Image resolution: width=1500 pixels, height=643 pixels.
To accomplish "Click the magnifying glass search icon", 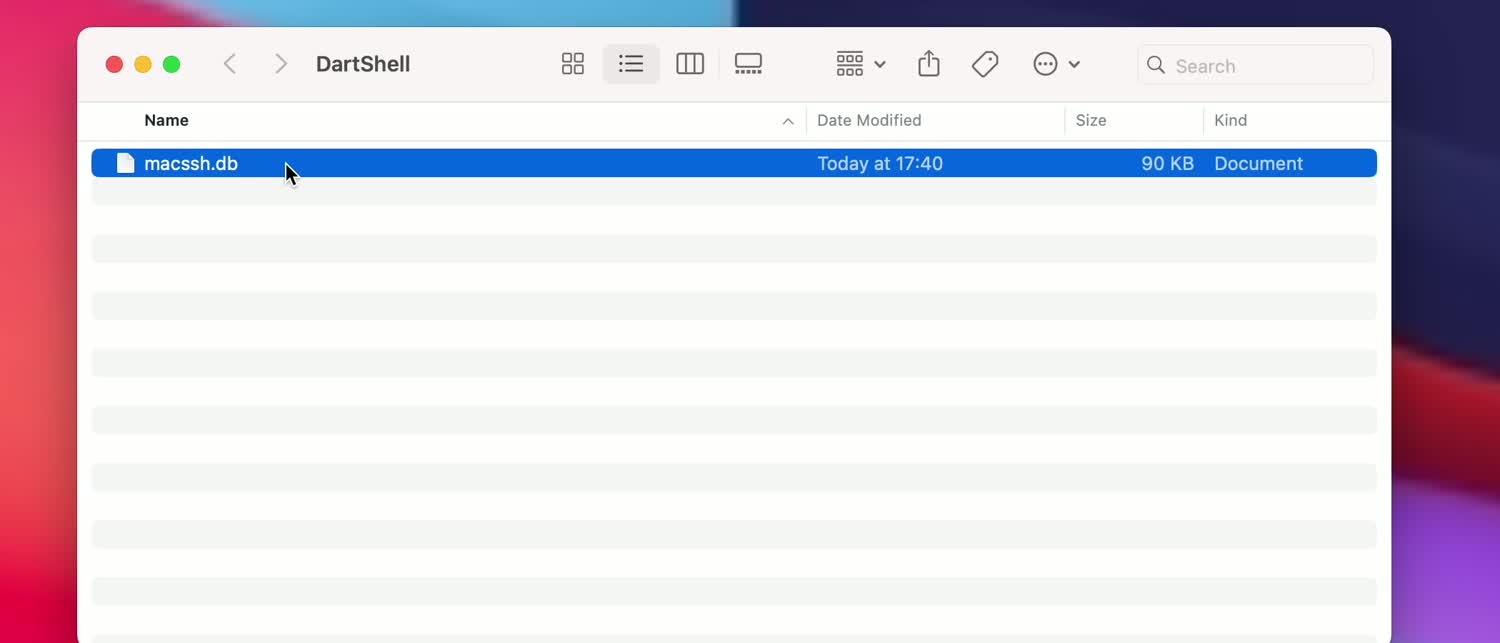I will coord(1156,65).
